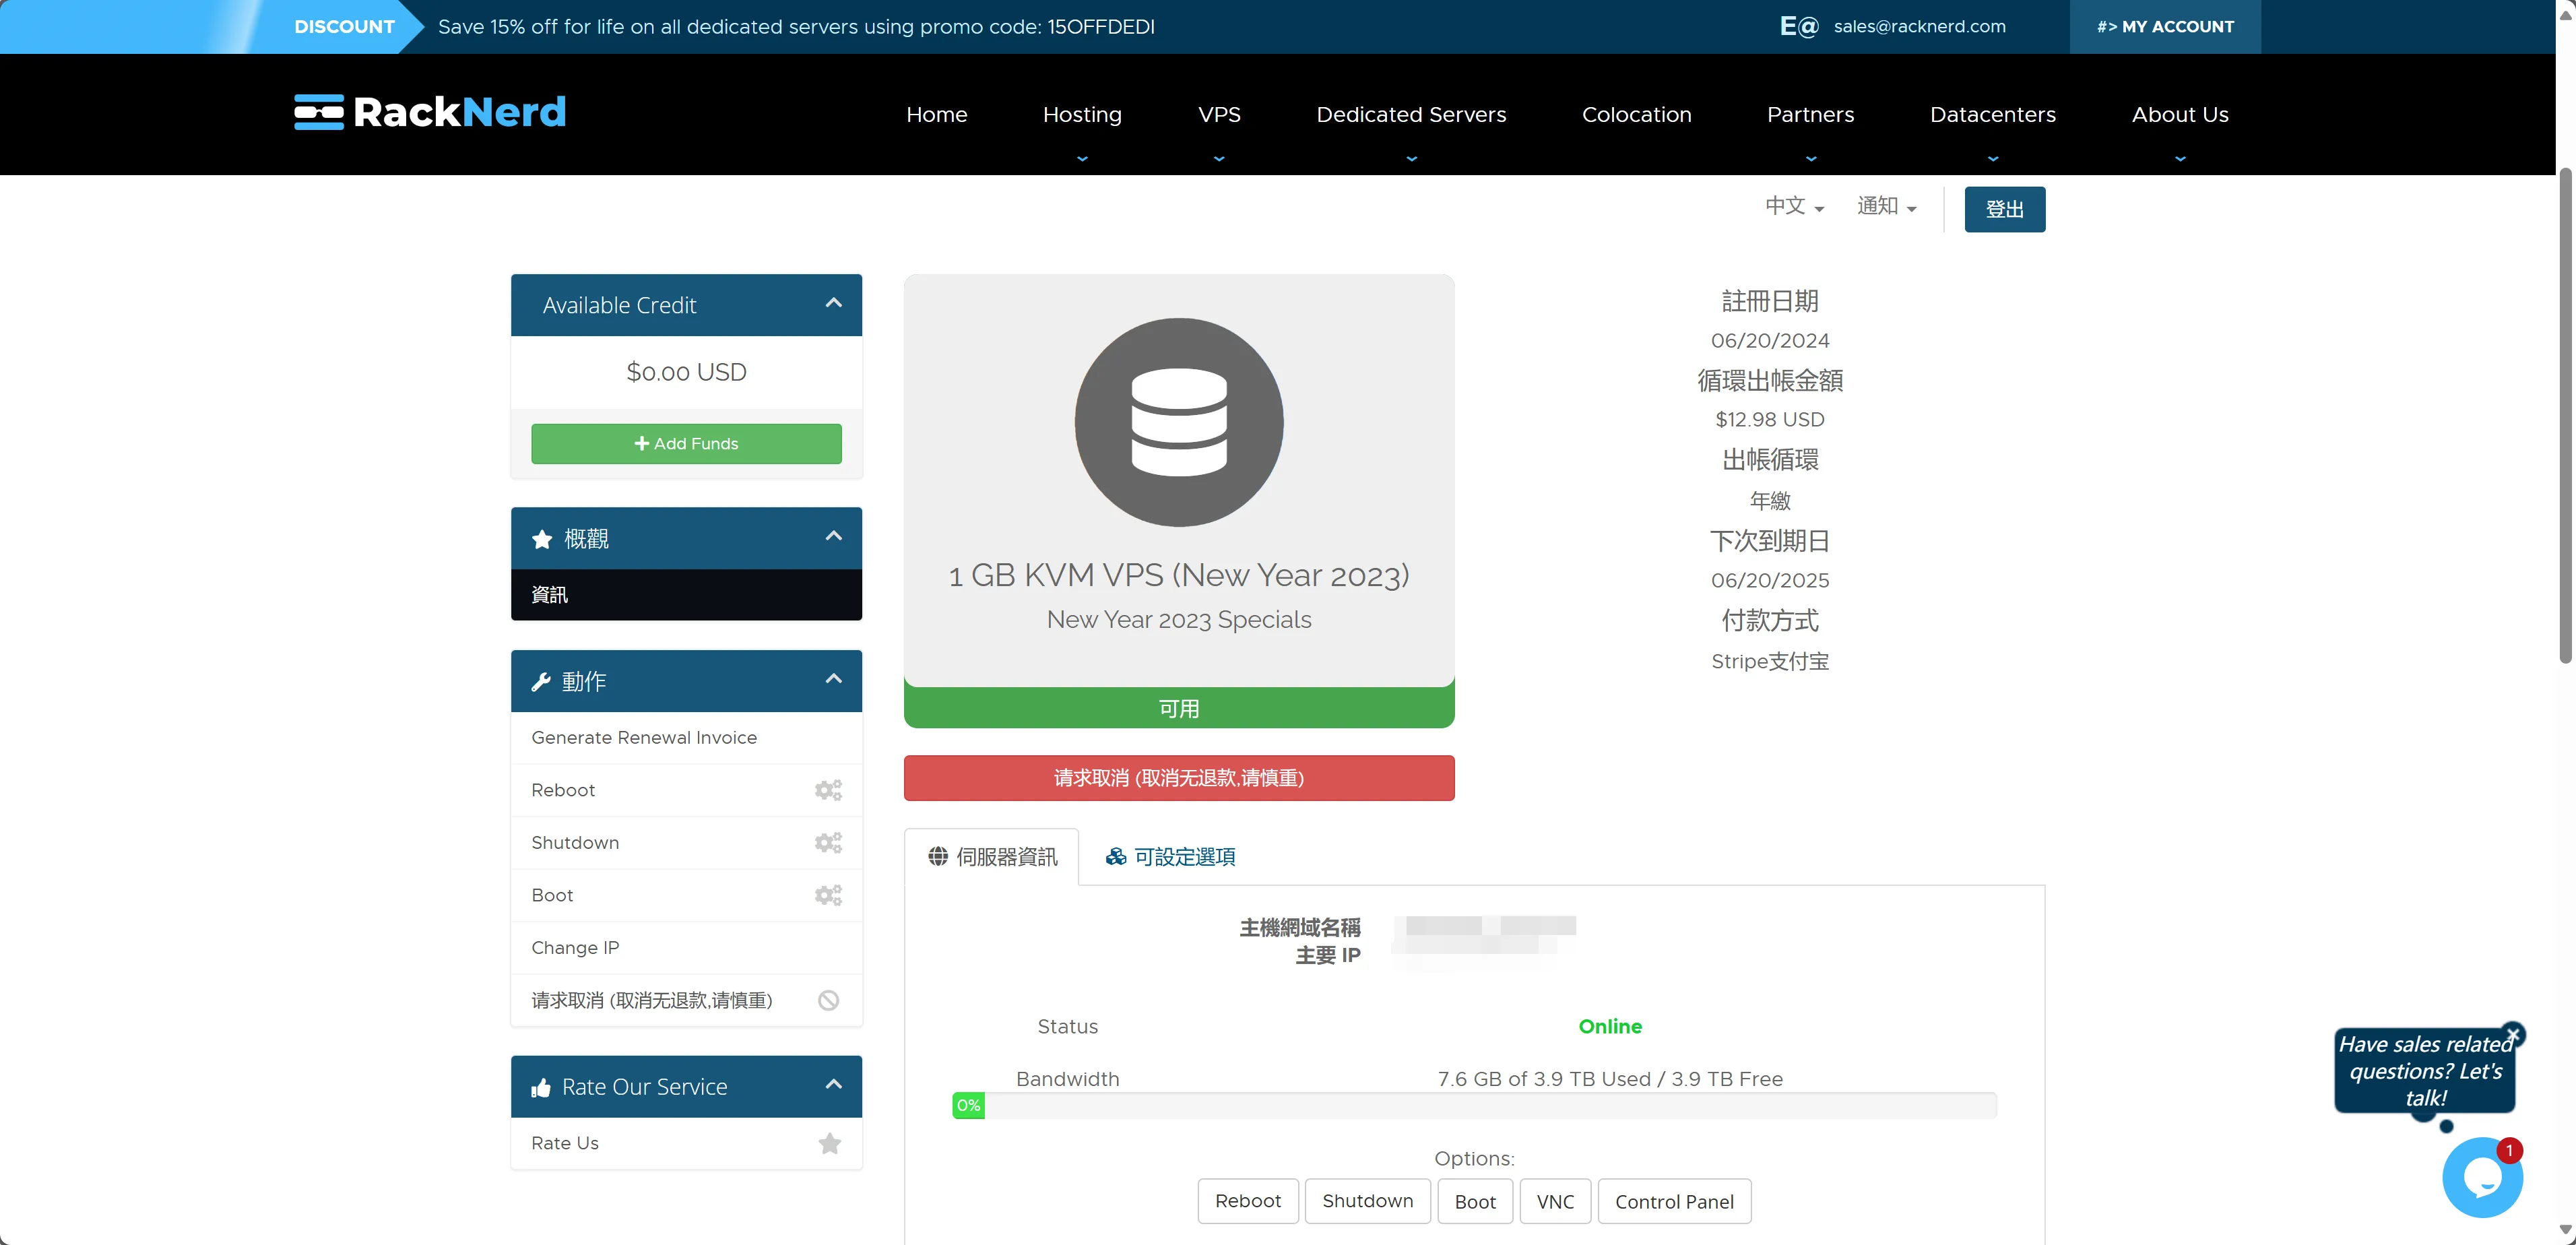Click the bandwidth usage progress bar
The image size is (2576, 1245).
coord(1474,1105)
